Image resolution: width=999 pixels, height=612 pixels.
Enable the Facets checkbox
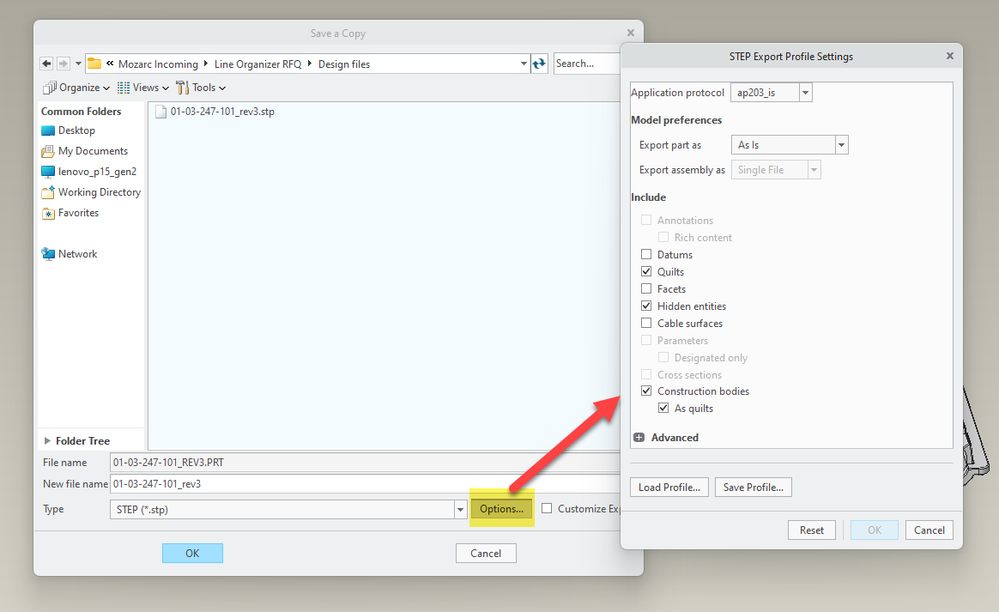pyautogui.click(x=646, y=288)
